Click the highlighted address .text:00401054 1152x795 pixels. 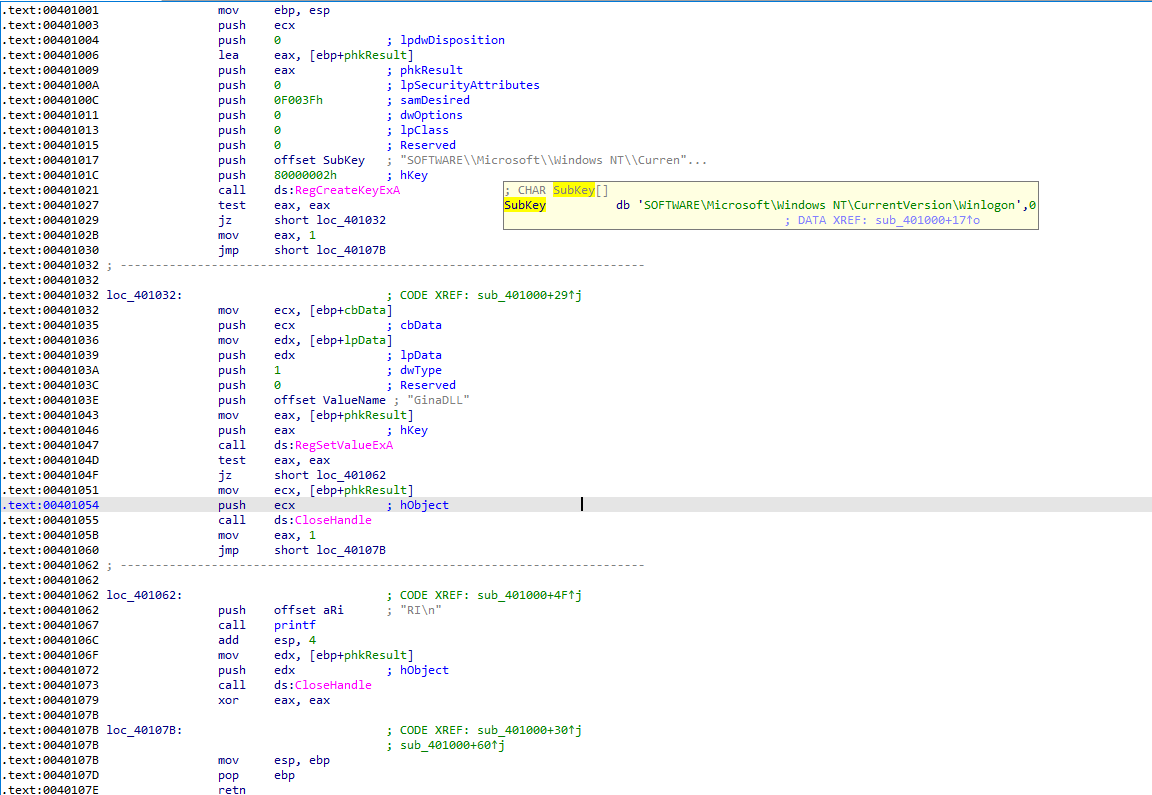51,506
